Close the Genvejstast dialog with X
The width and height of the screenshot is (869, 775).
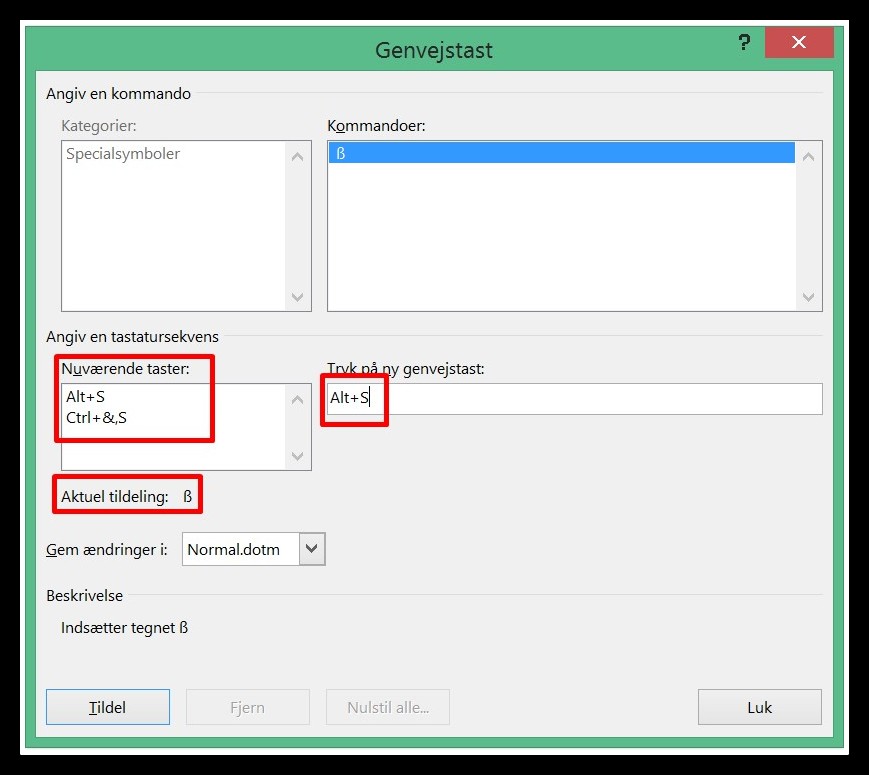799,42
